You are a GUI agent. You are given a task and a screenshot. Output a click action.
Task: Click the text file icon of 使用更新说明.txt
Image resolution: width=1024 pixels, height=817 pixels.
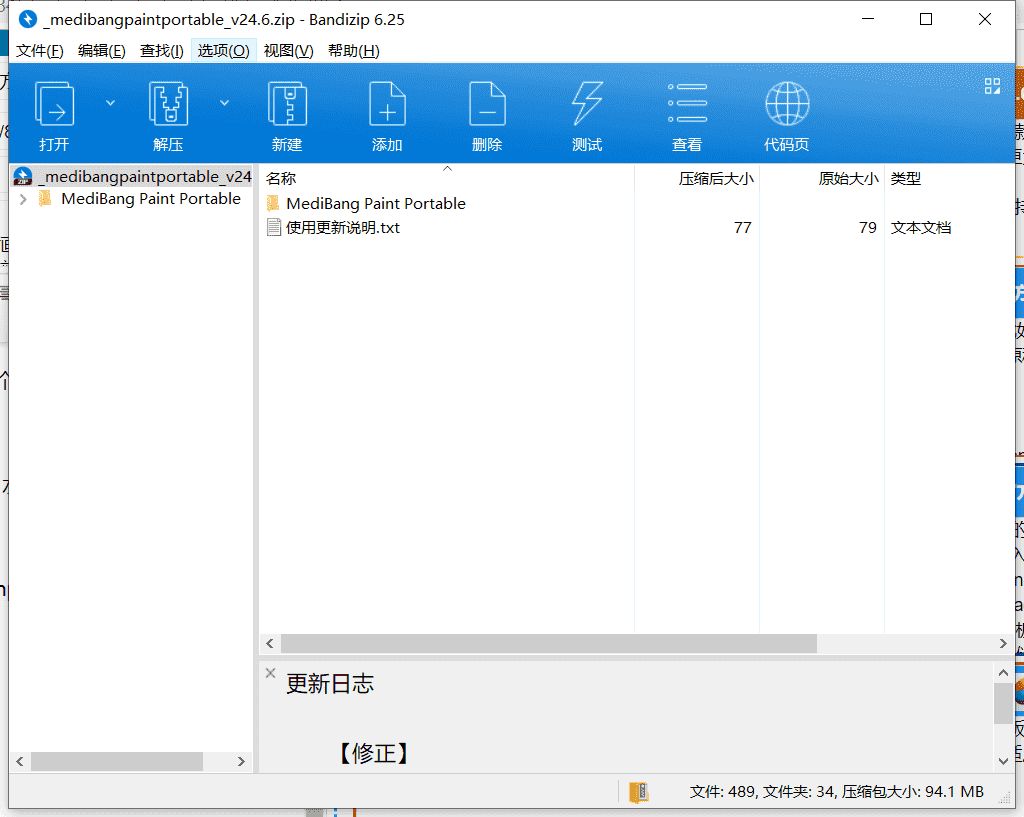pyautogui.click(x=274, y=227)
